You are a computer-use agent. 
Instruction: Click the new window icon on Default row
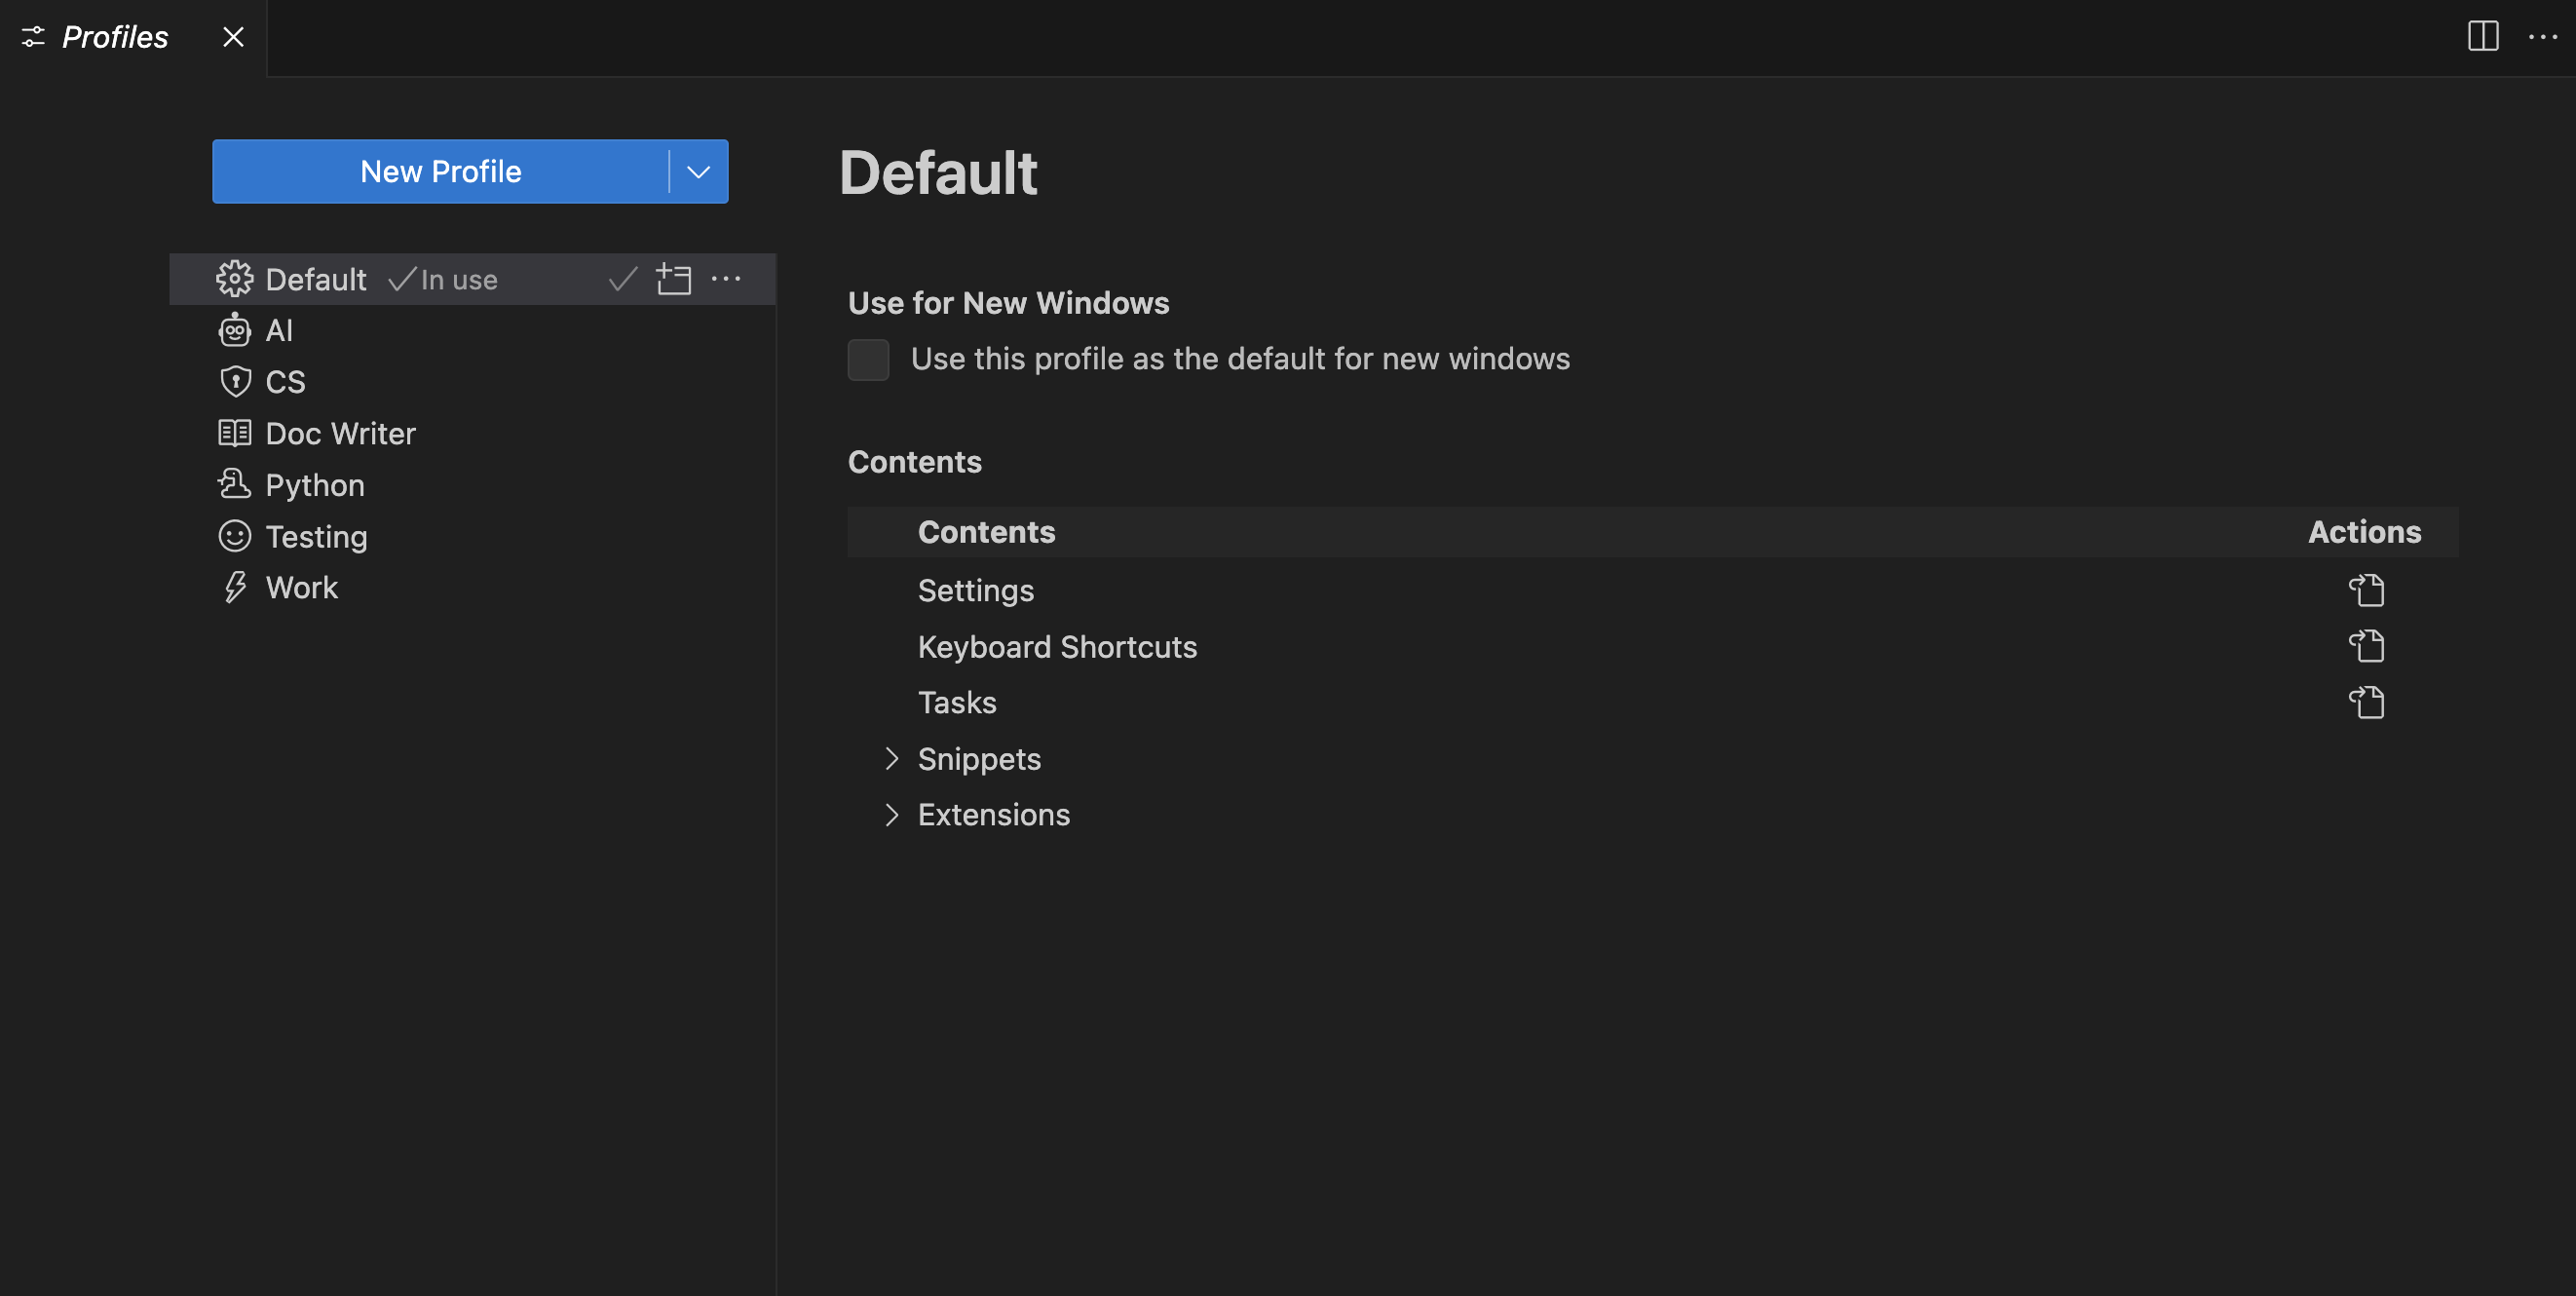point(674,279)
